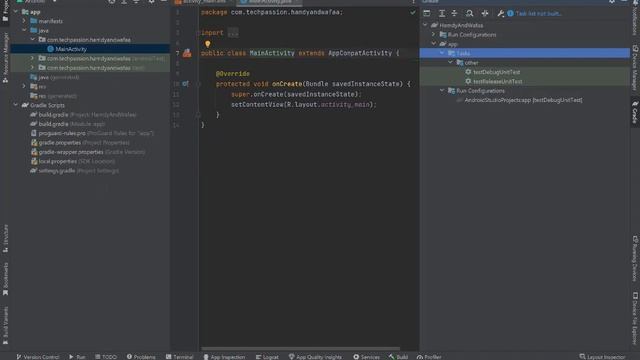Toggle the Gradle side tab on right edge
This screenshot has width=640, height=360.
point(635,112)
